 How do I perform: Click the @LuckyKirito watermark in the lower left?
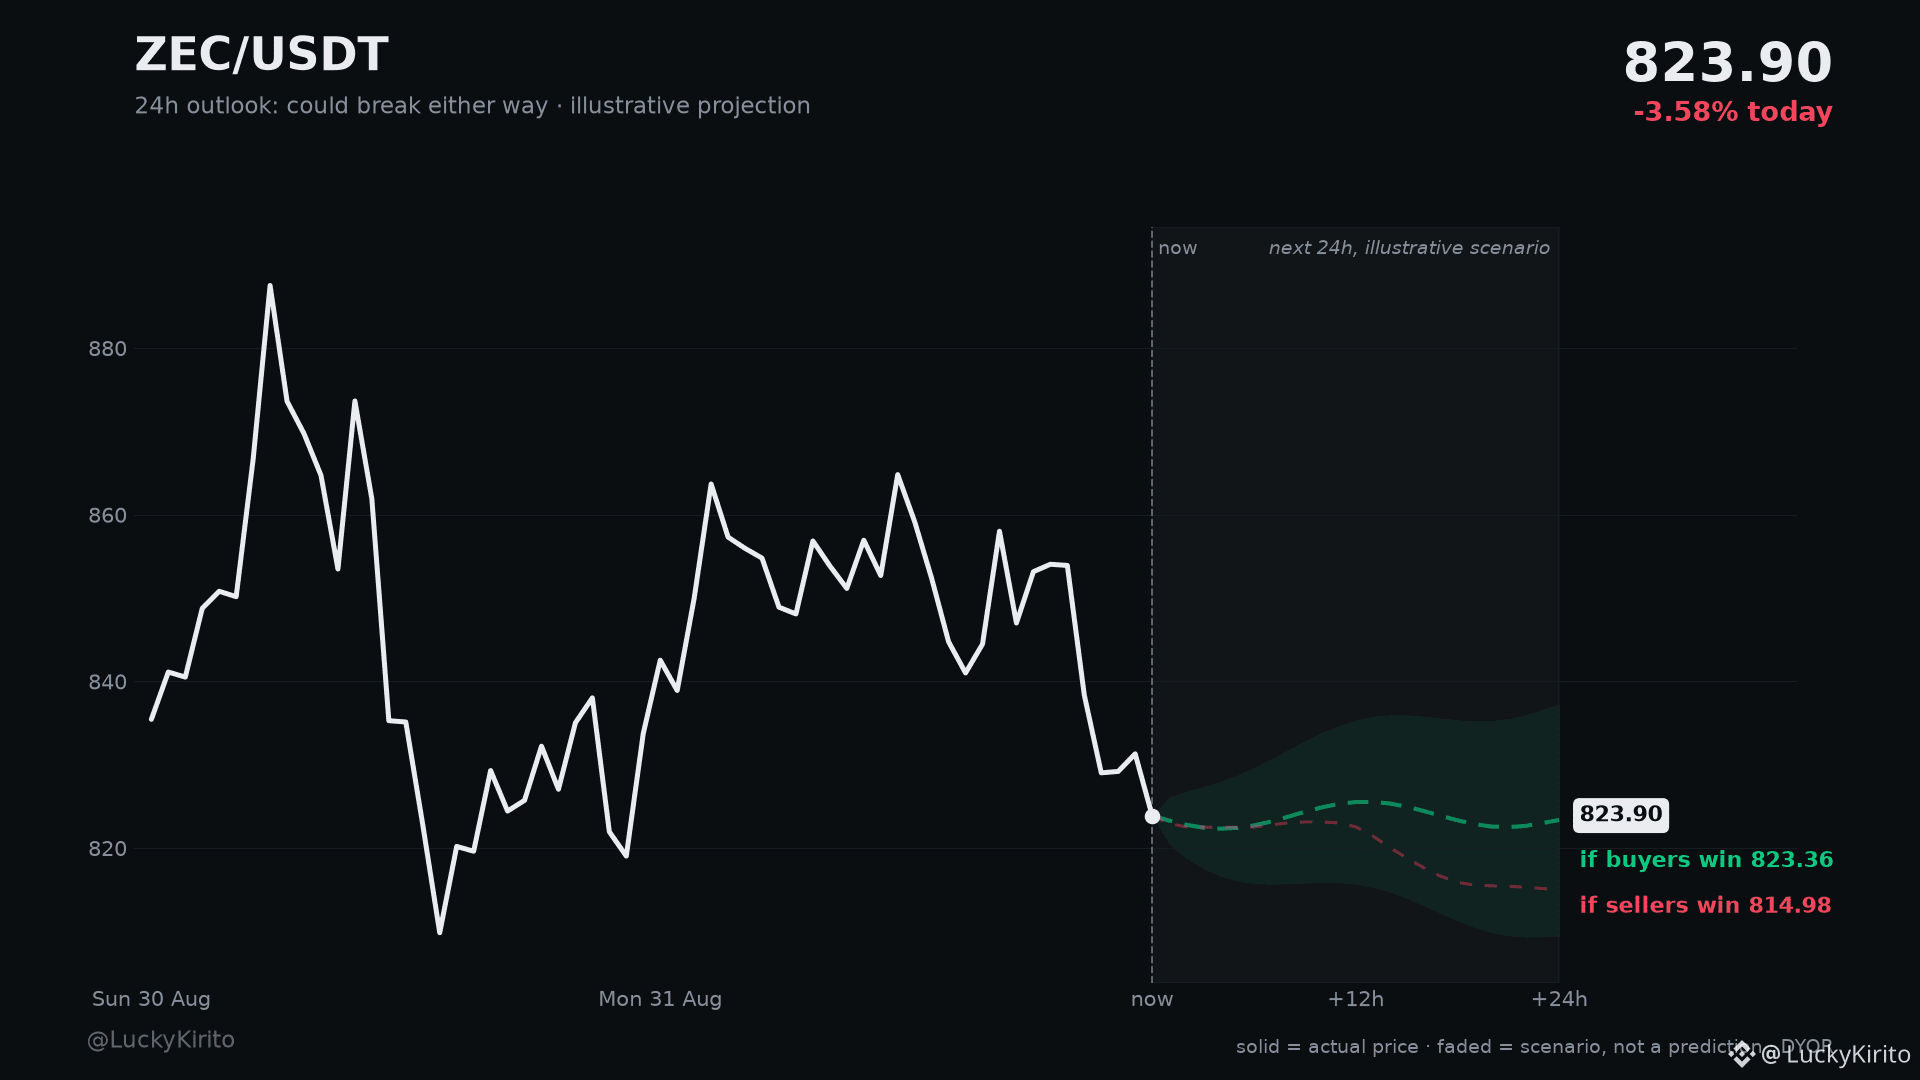(161, 1040)
